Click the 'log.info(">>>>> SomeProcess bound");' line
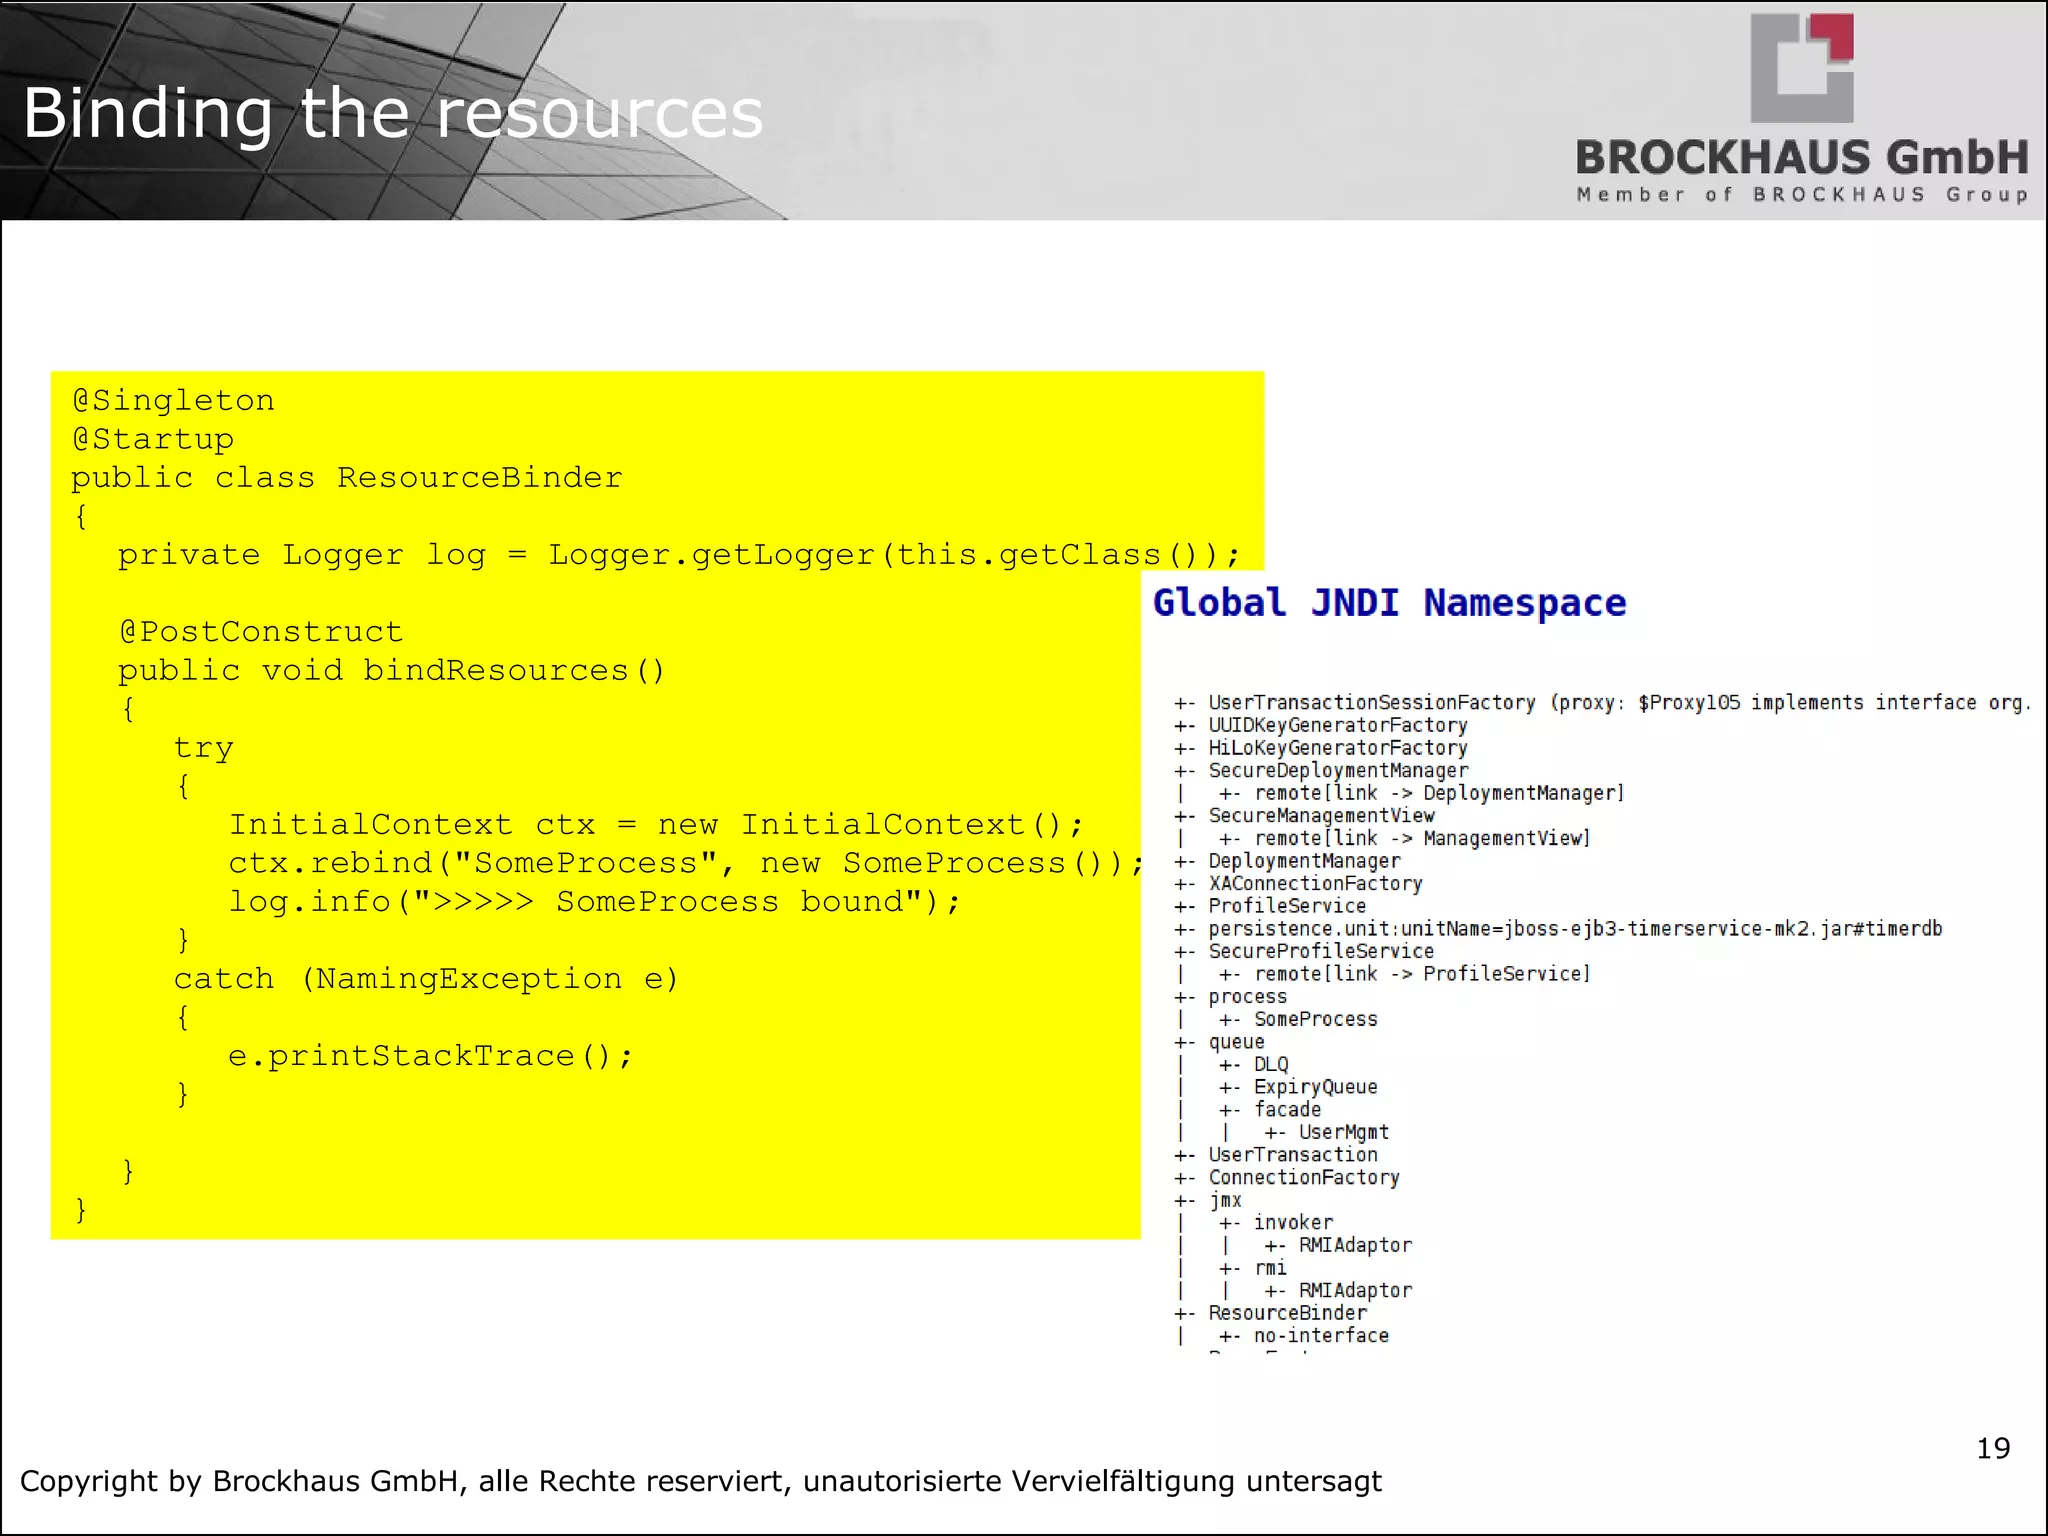 pyautogui.click(x=595, y=901)
